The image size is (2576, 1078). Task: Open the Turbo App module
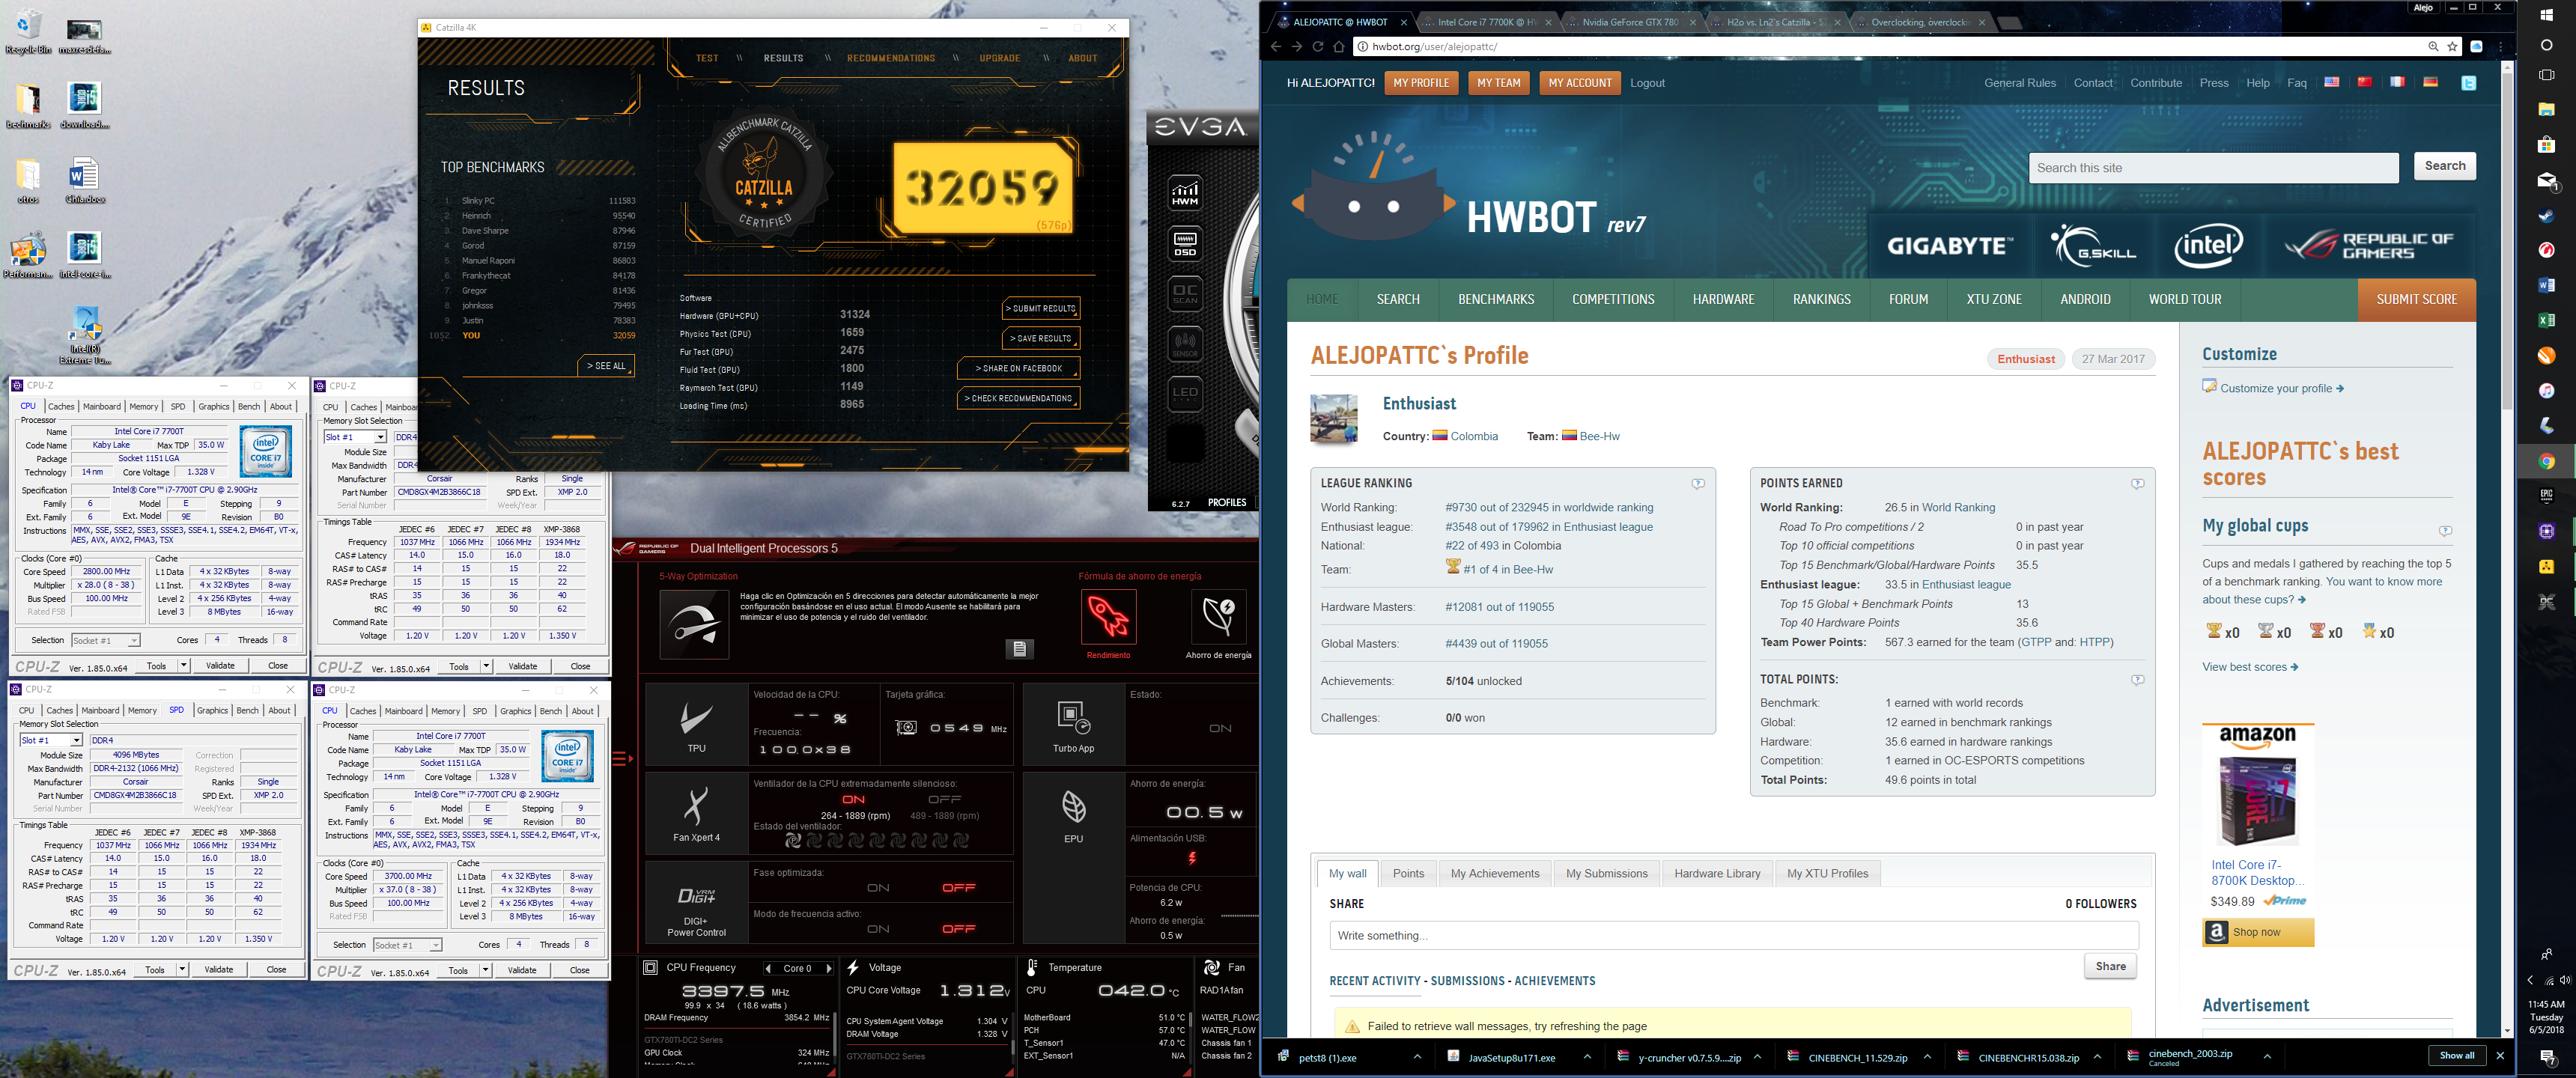(x=1074, y=725)
